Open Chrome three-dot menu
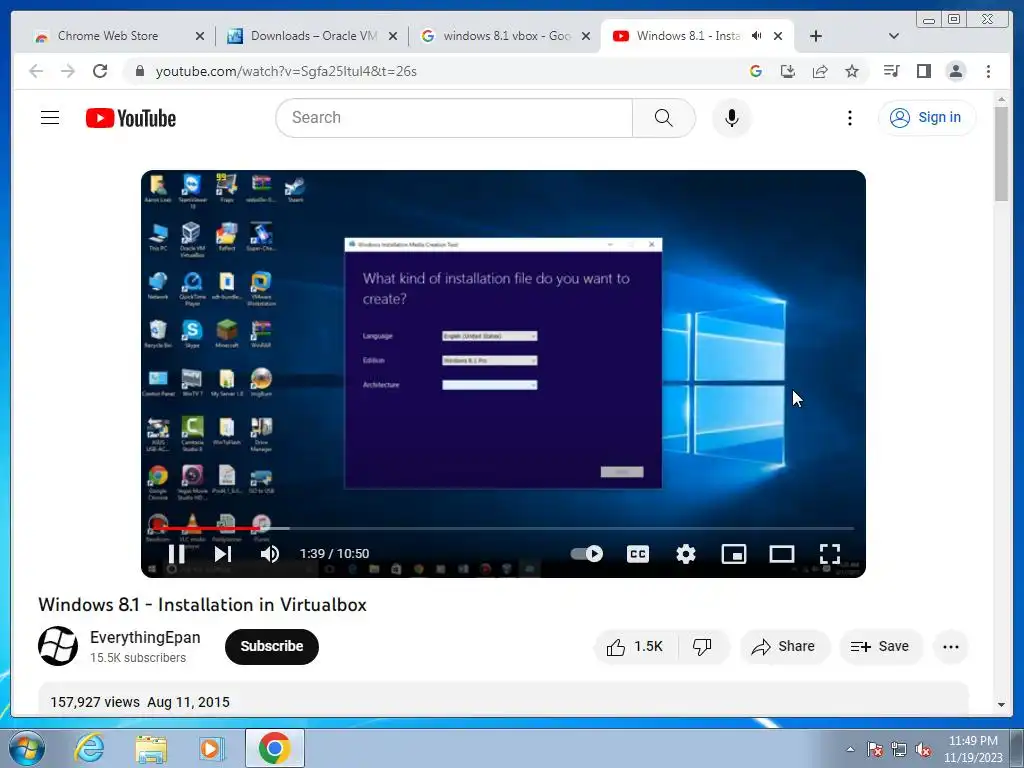Screen dimensions: 1024x768 [x=988, y=71]
